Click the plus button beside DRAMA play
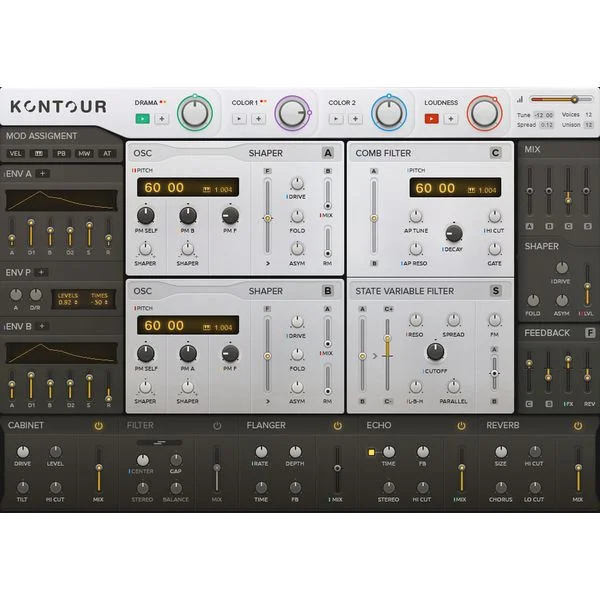Image resolution: width=600 pixels, height=600 pixels. pos(162,119)
